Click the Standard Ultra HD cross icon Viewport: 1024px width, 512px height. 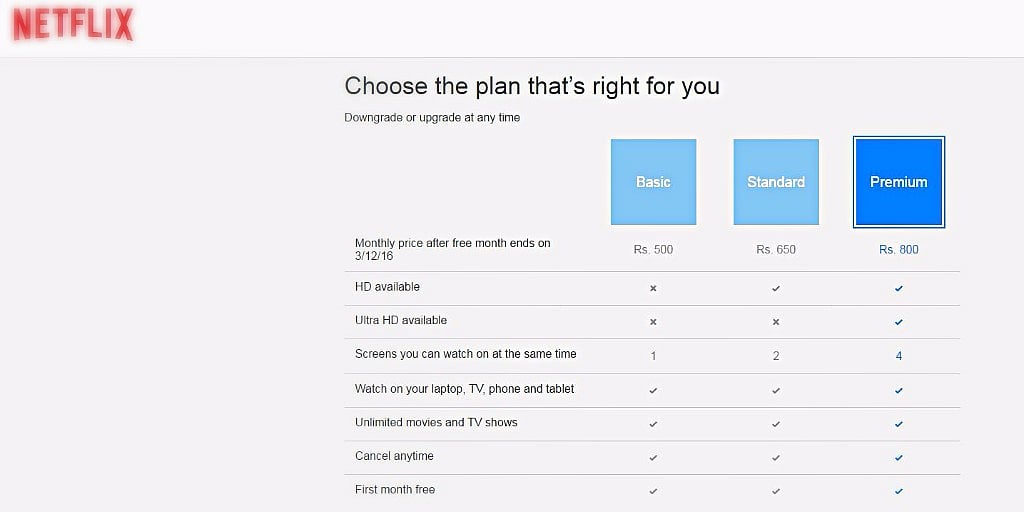[x=776, y=322]
